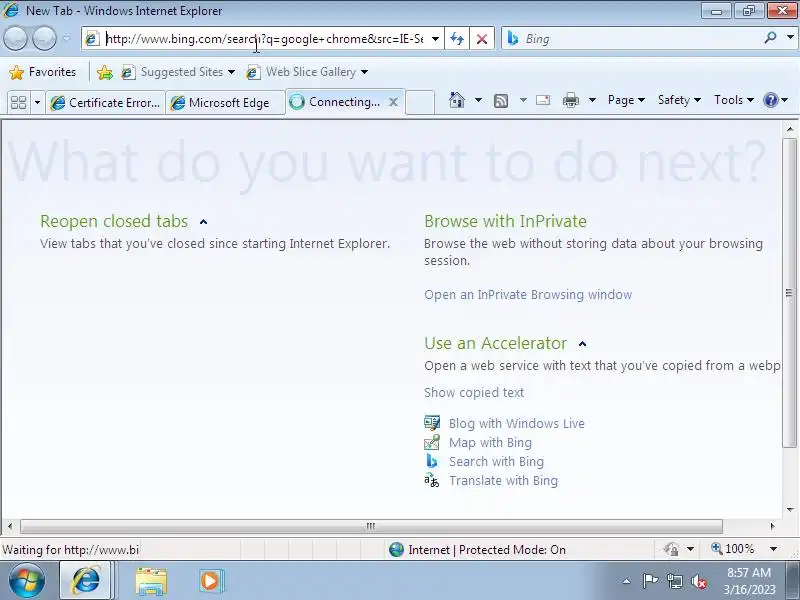Click the 100% zoom level button
This screenshot has height=600, width=800.
point(733,549)
